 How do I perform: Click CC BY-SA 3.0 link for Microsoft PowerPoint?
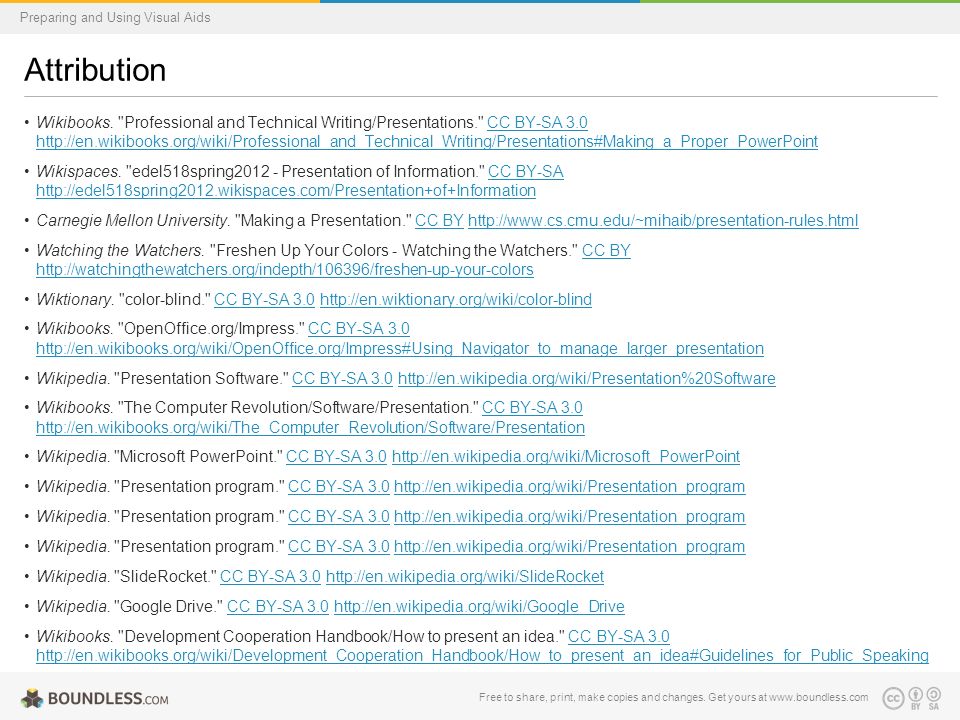coord(336,457)
